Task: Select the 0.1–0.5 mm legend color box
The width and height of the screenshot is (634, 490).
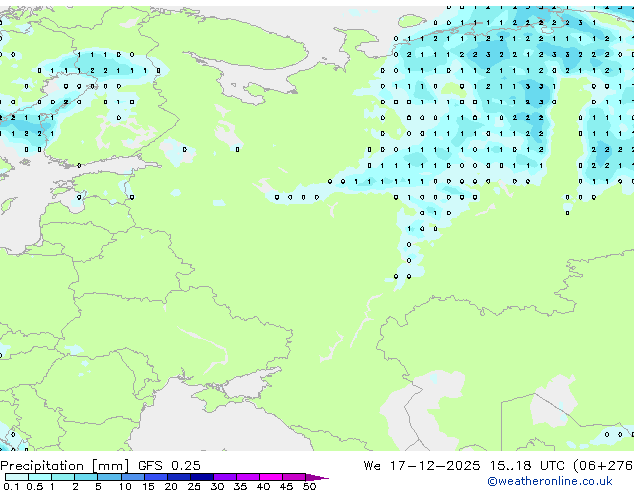Action: click(17, 477)
